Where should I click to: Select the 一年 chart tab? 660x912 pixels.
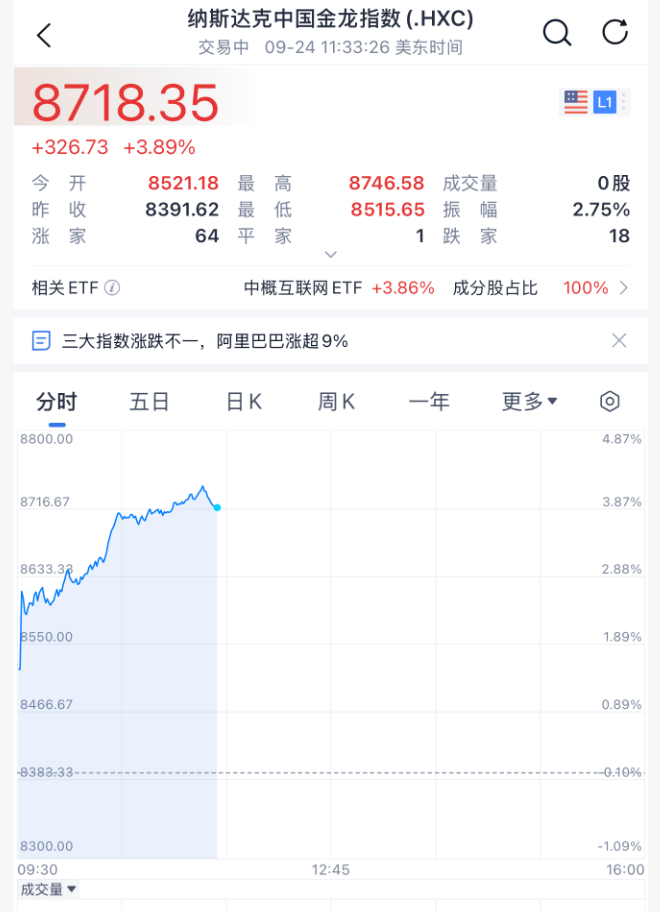click(x=429, y=401)
